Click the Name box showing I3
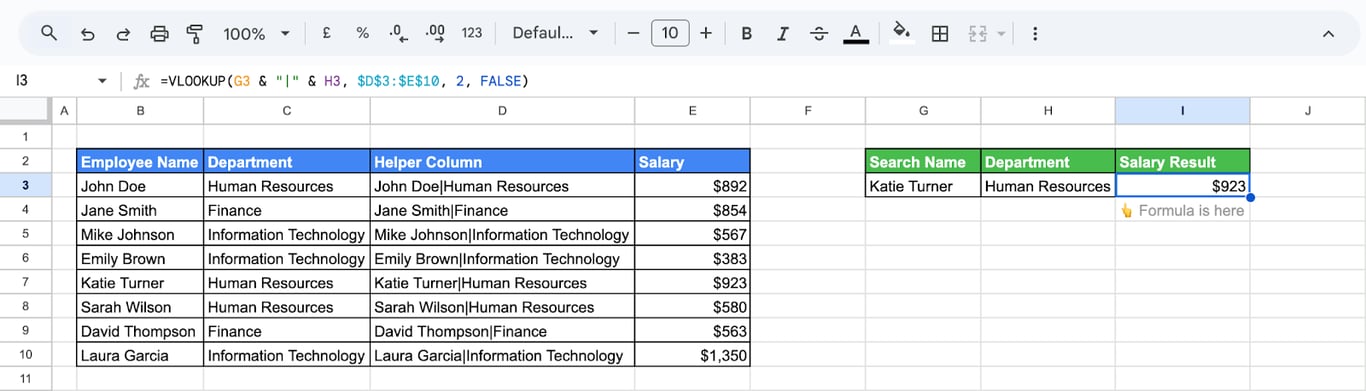1366x391 pixels. click(x=50, y=80)
